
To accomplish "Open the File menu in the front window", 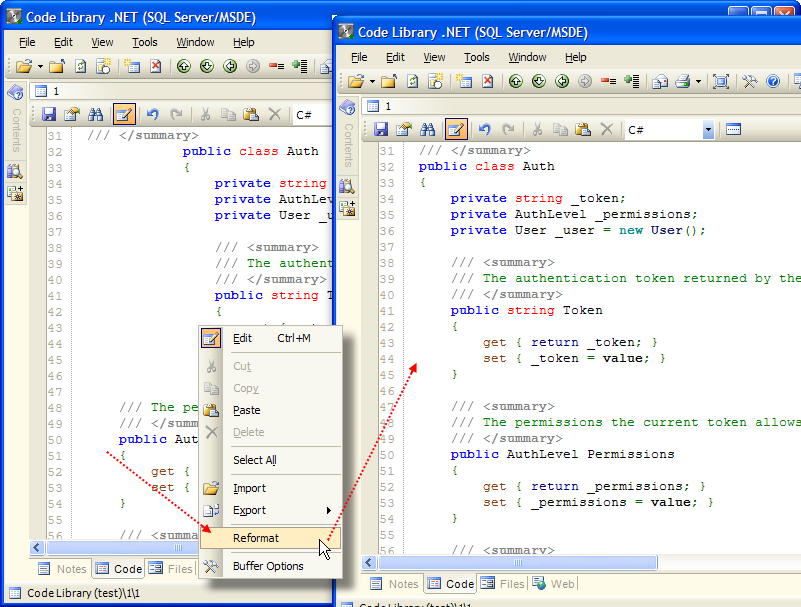I will click(359, 57).
